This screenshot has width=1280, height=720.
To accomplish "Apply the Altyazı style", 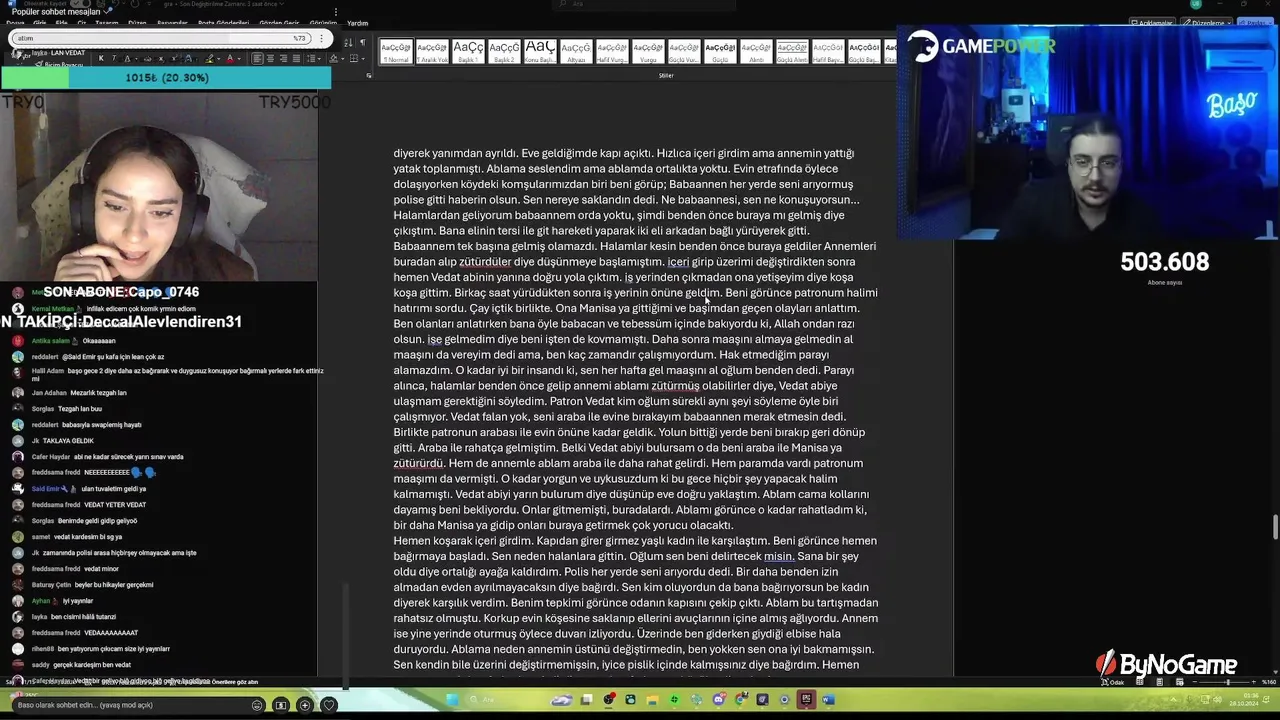I will pos(576,51).
